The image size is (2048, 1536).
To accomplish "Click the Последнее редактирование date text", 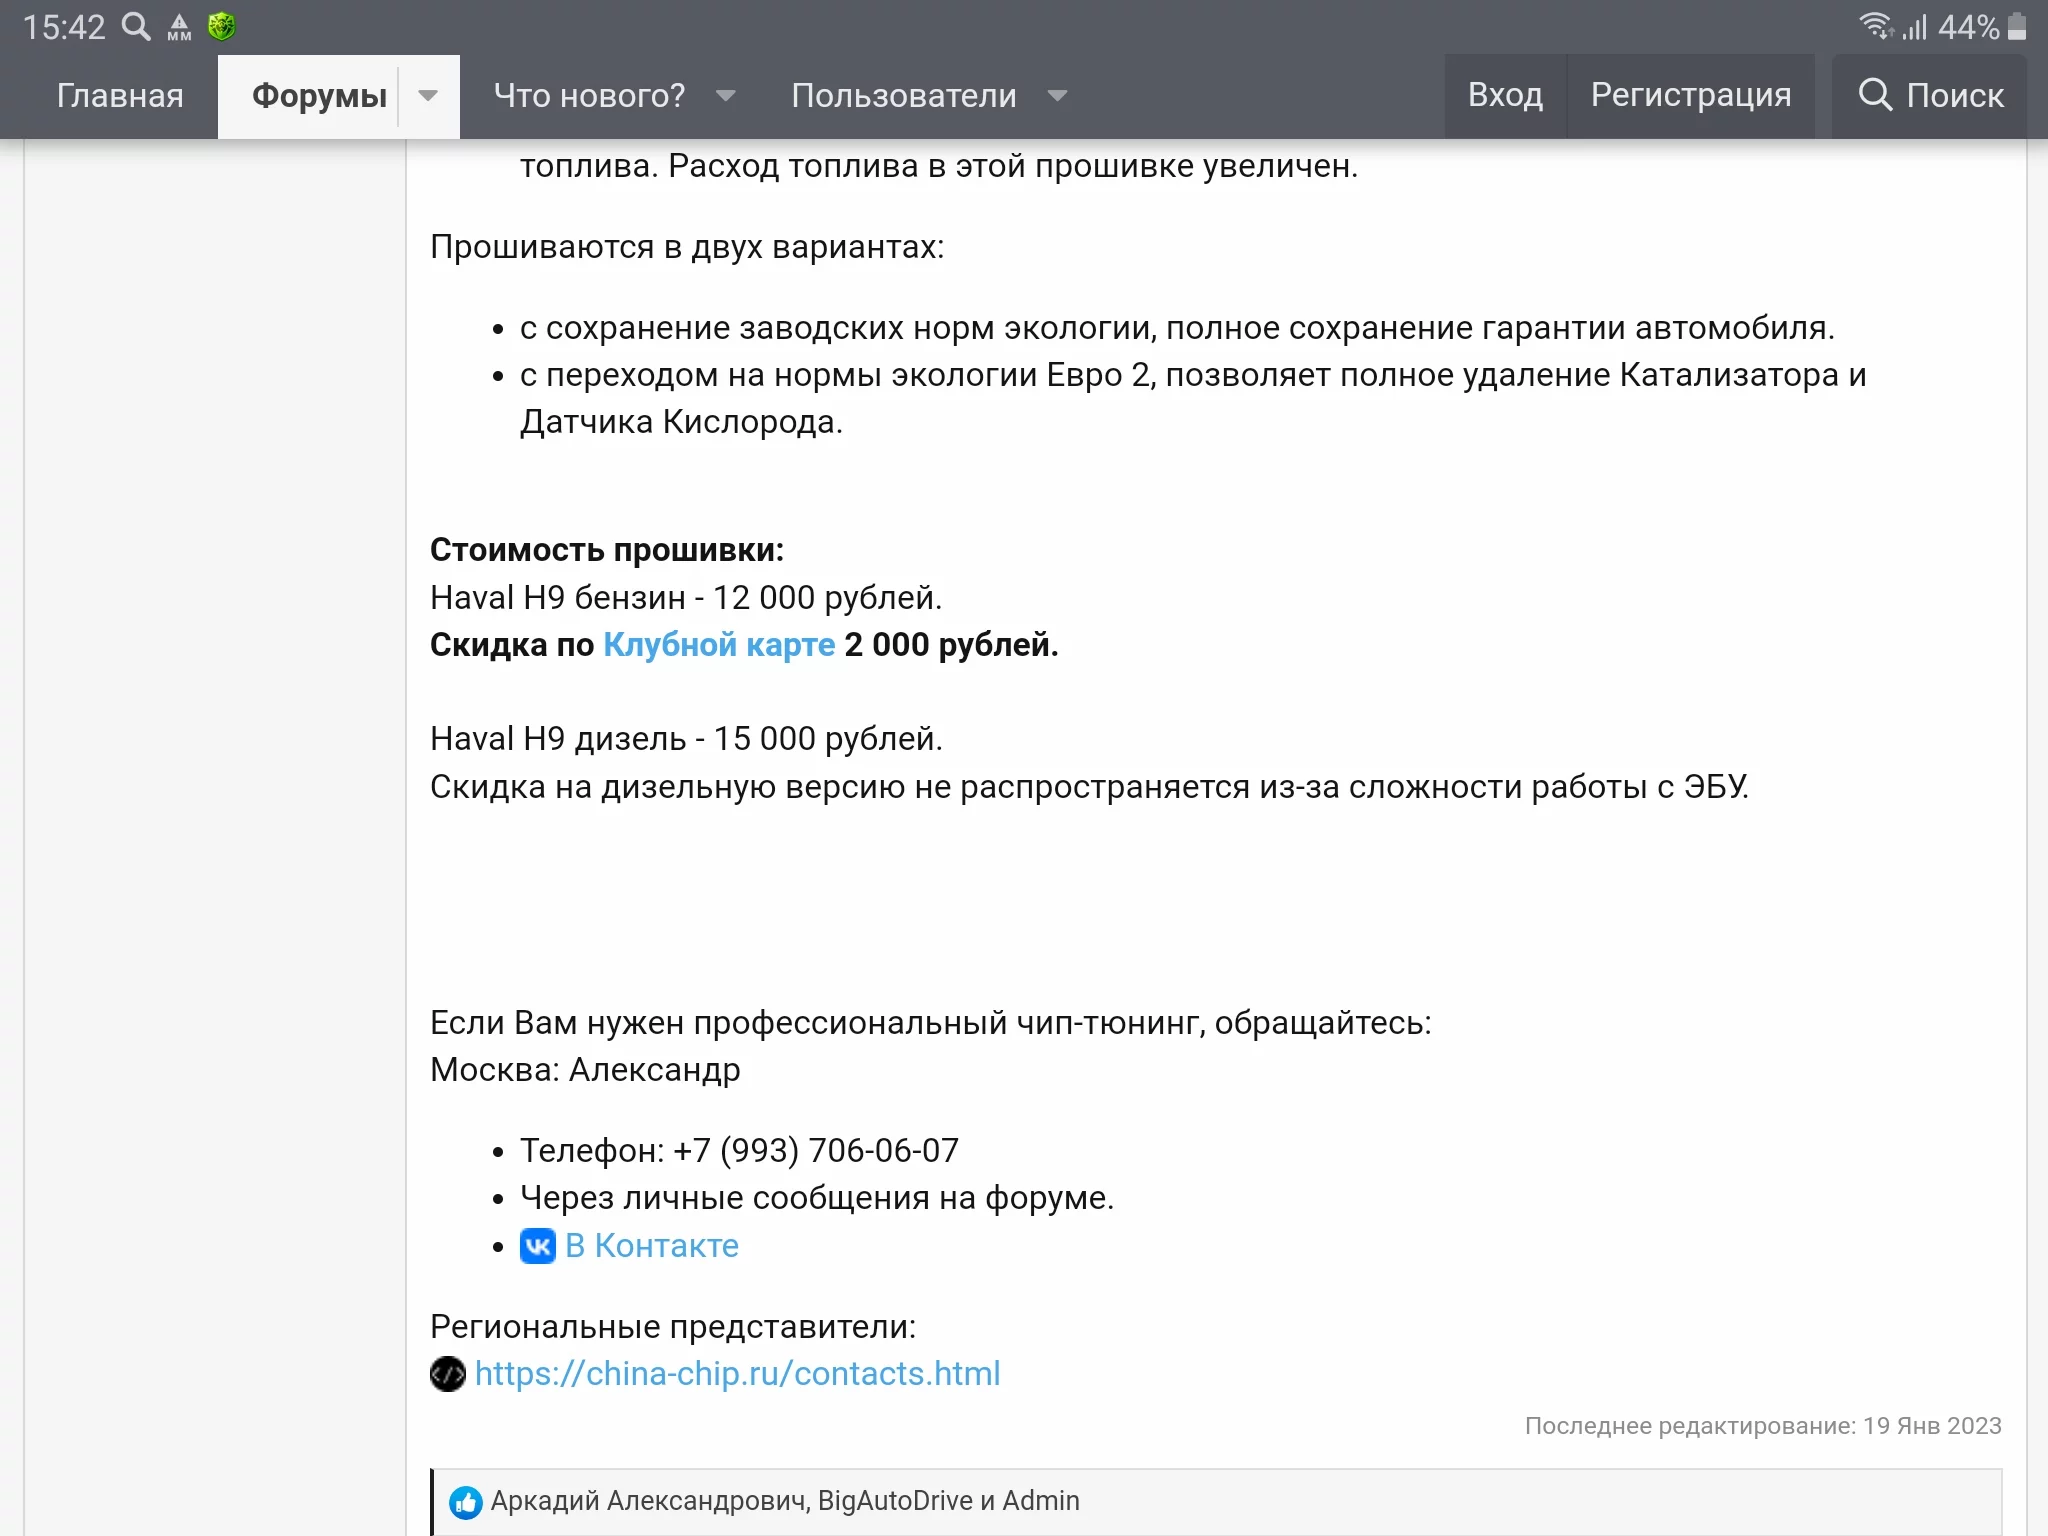I will tap(1763, 1426).
